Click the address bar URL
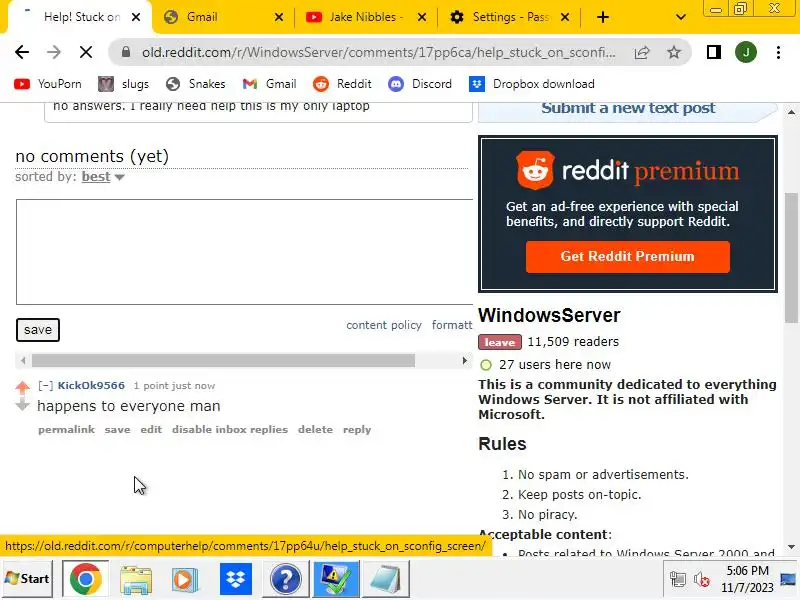This screenshot has width=800, height=600. pyautogui.click(x=379, y=52)
